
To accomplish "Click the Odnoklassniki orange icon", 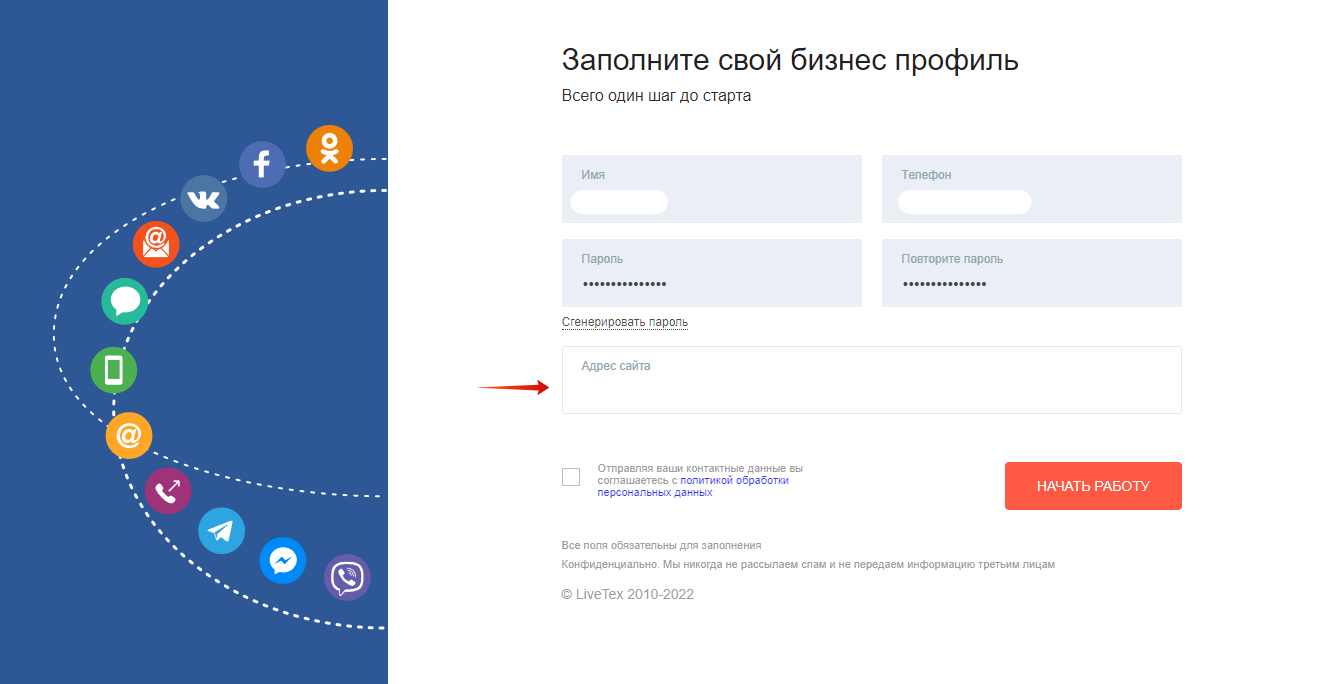I will tap(329, 148).
